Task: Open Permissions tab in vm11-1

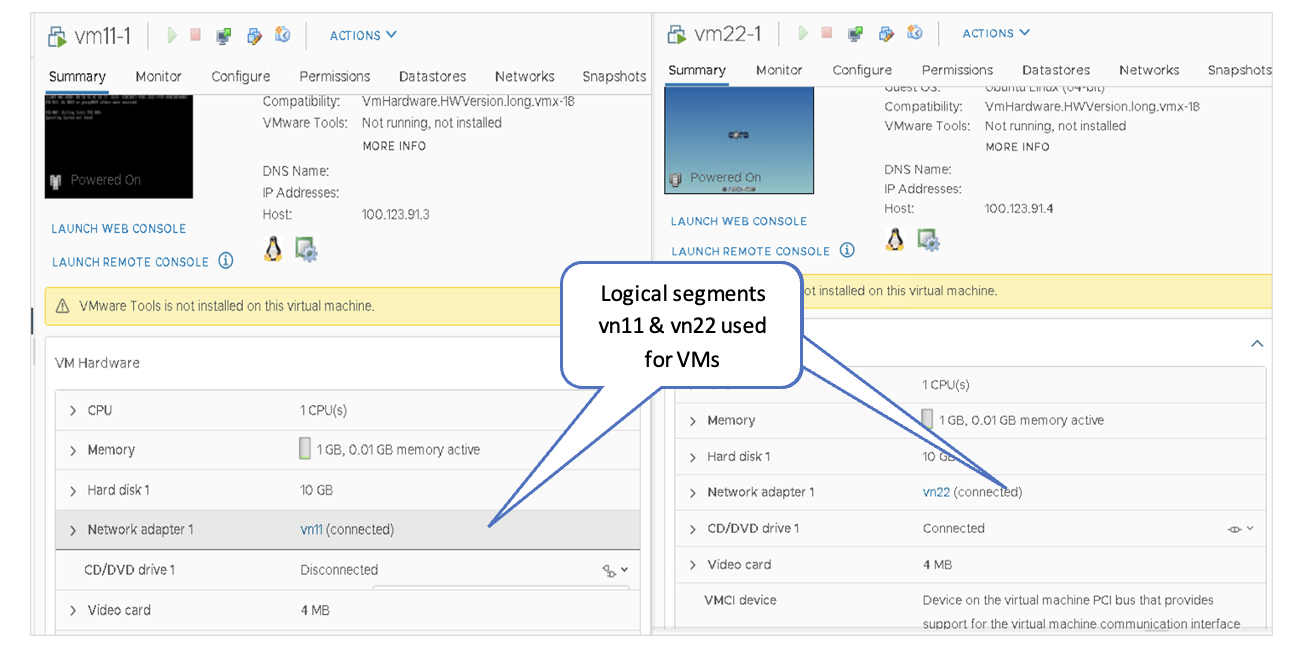Action: [335, 76]
